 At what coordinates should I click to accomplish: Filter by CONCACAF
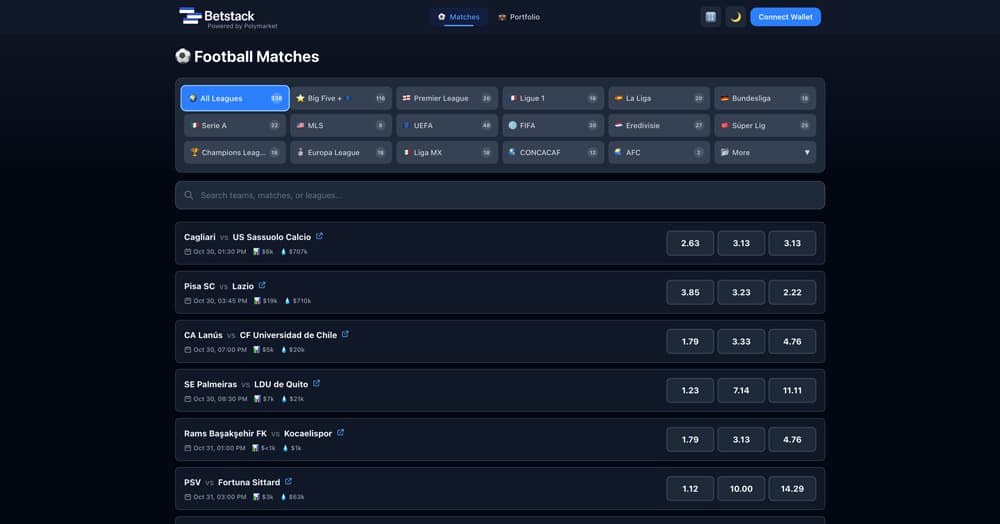pos(553,152)
